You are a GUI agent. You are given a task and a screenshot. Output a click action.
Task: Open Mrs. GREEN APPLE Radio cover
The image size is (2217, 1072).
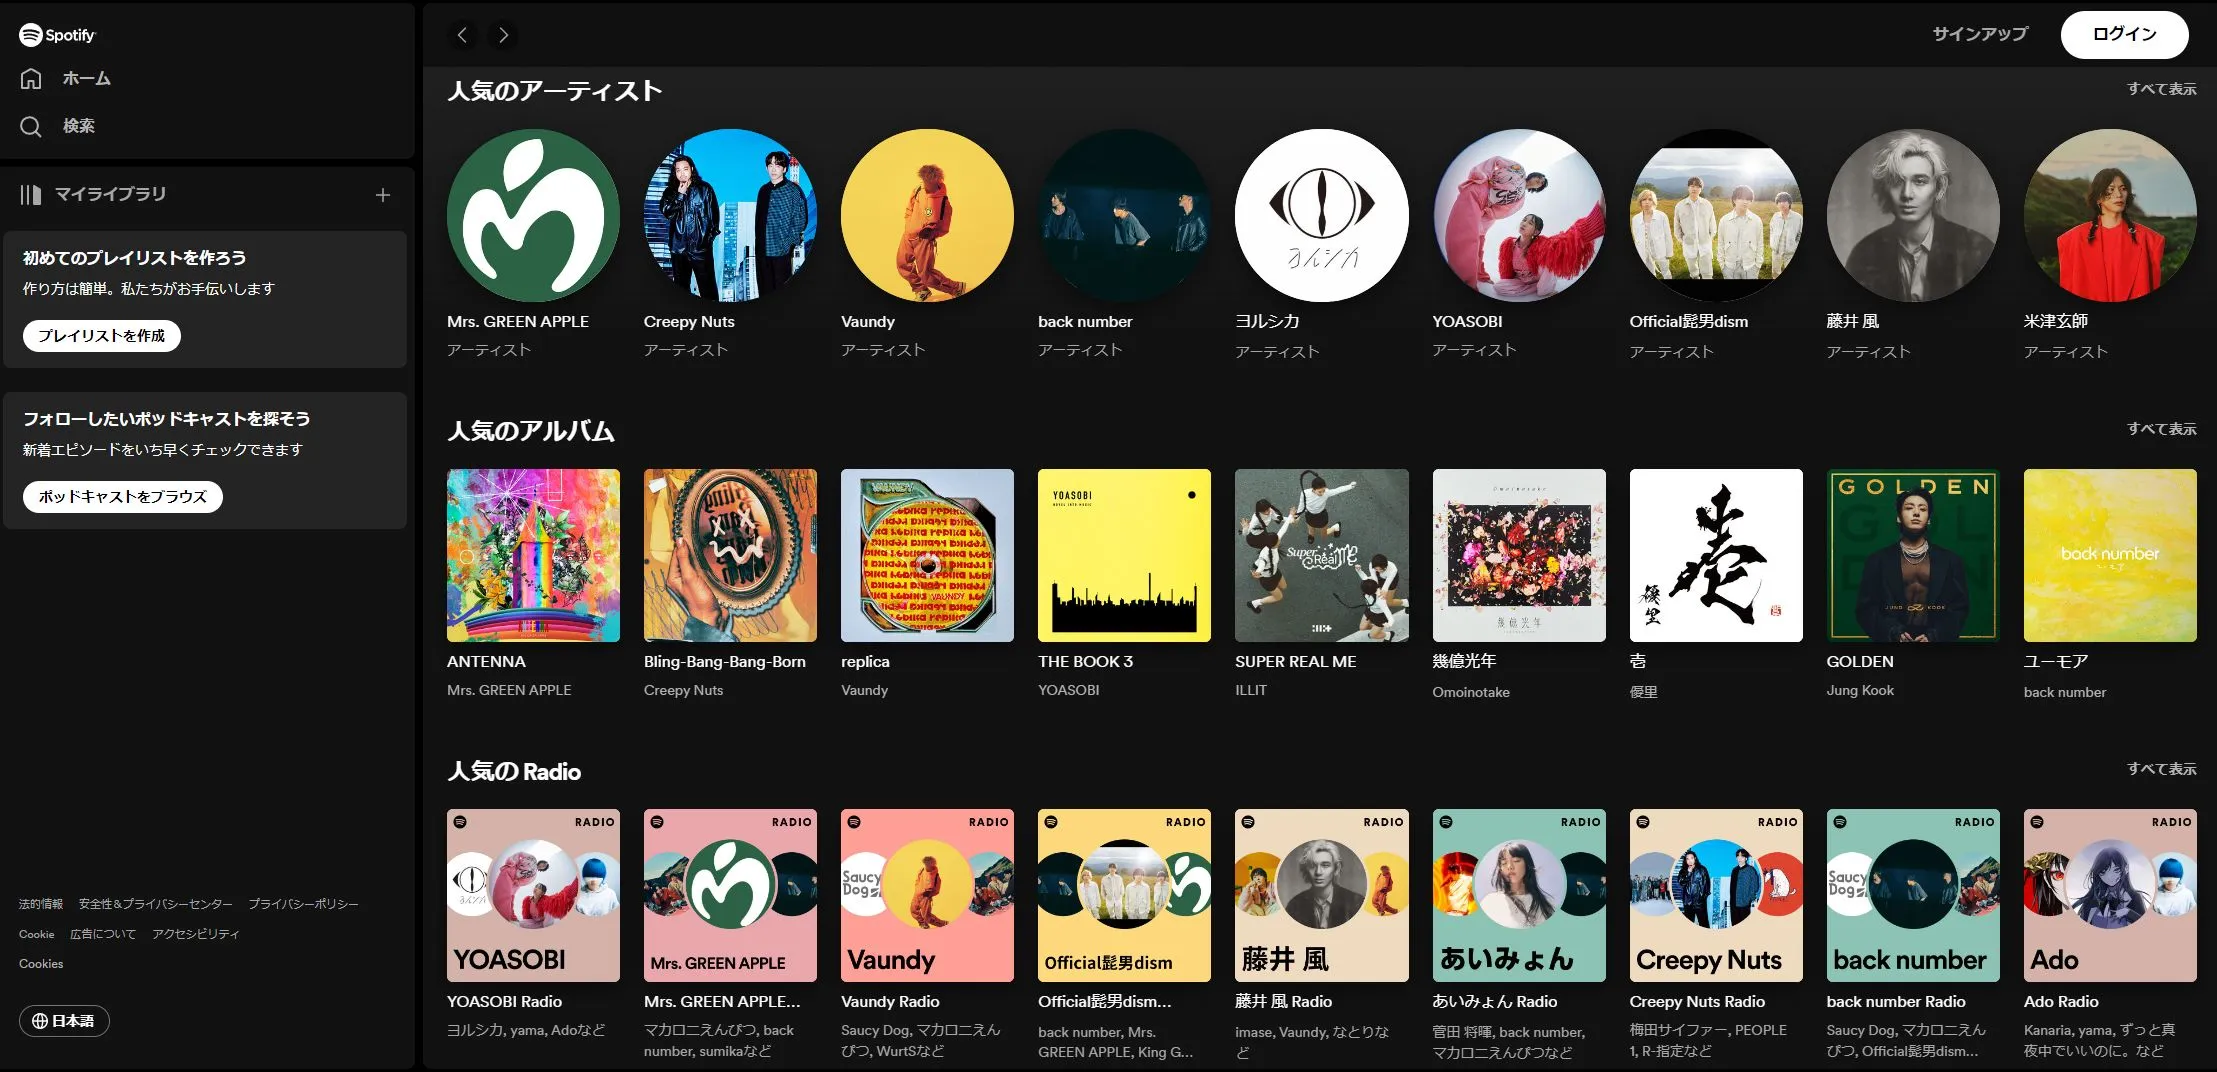pyautogui.click(x=730, y=895)
